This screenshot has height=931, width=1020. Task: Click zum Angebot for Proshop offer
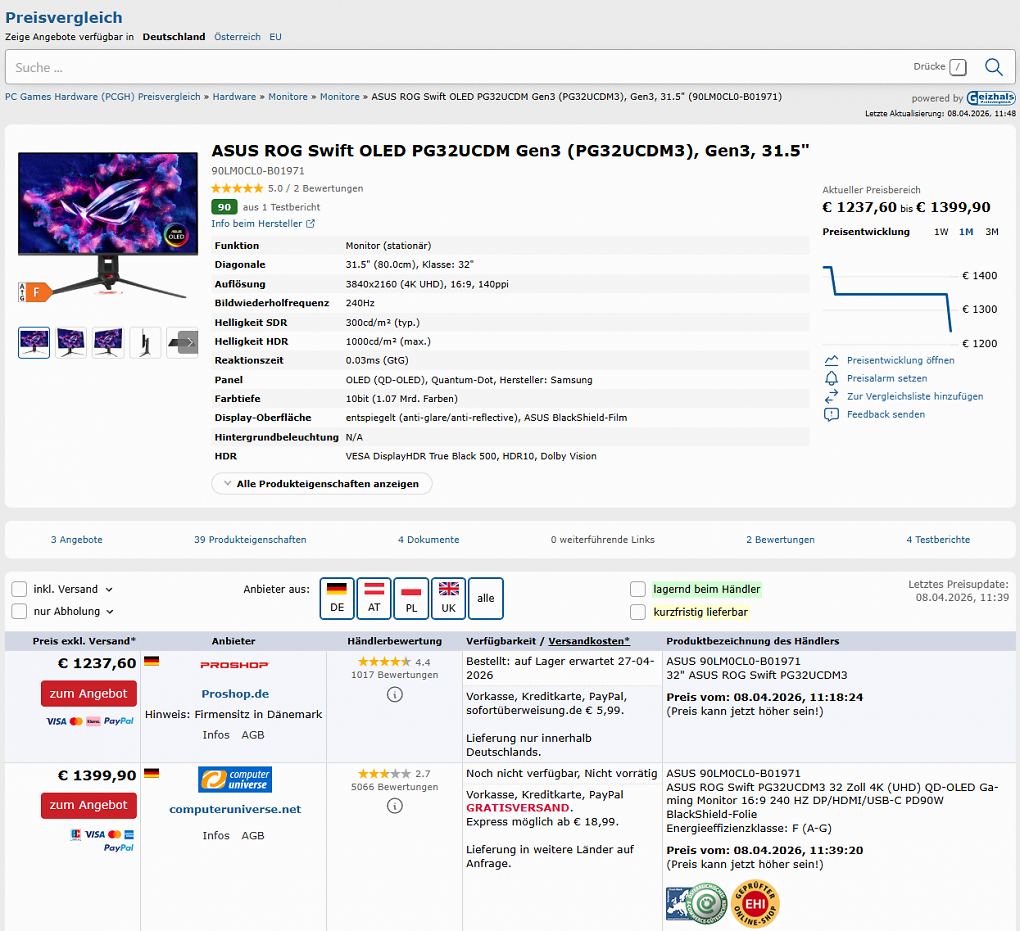88,694
